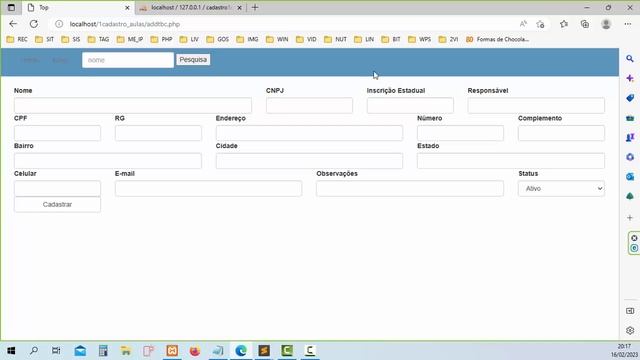640x360 pixels.
Task: Open sidebar tree icon
Action: point(630,196)
